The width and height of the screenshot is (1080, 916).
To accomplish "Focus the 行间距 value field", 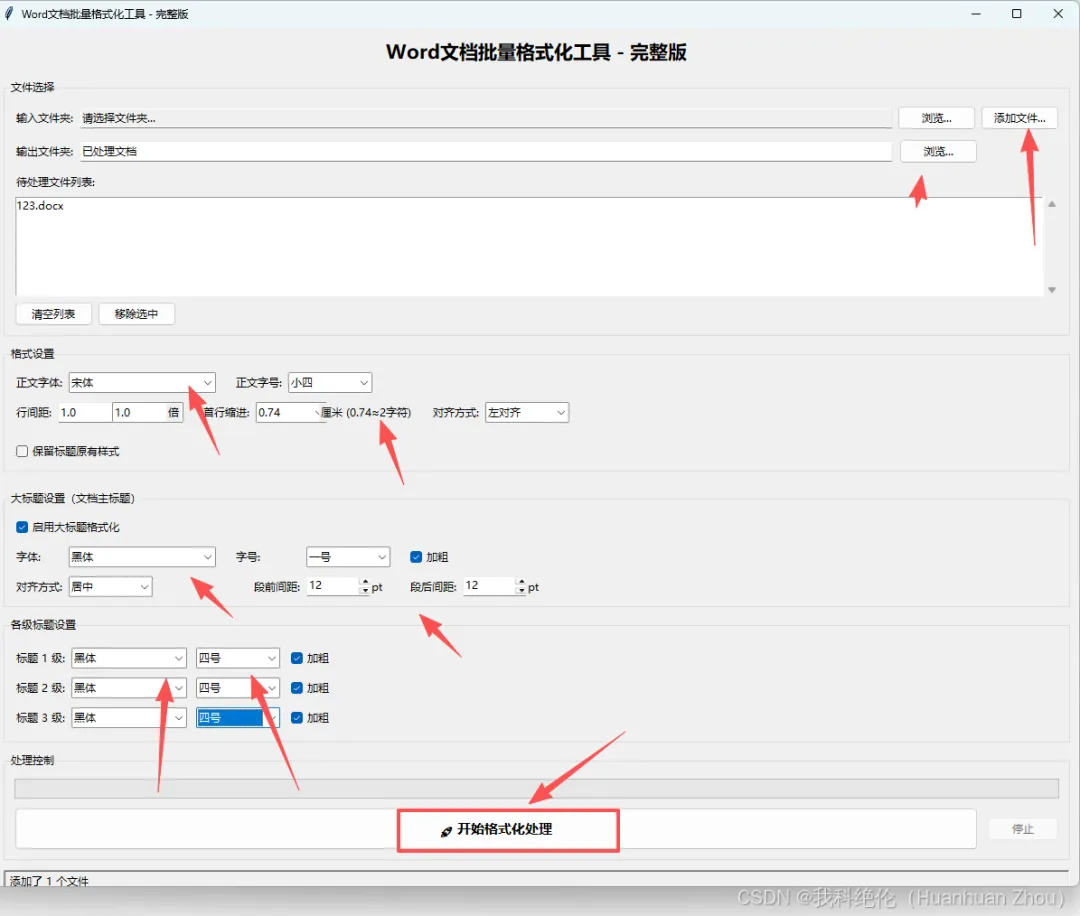I will [x=85, y=413].
